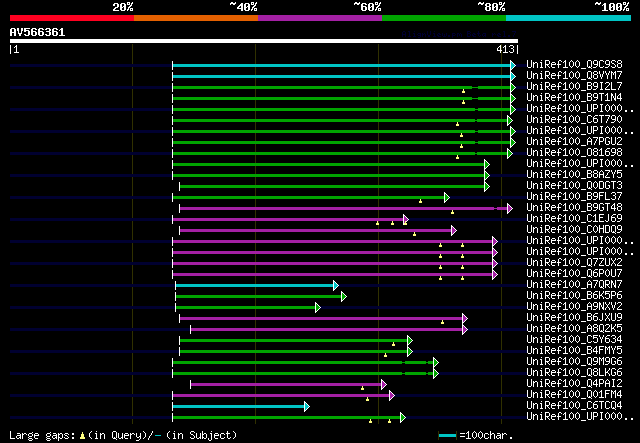
Task: Click the purple alignment bar for Q01FM4
Action: tap(281, 396)
